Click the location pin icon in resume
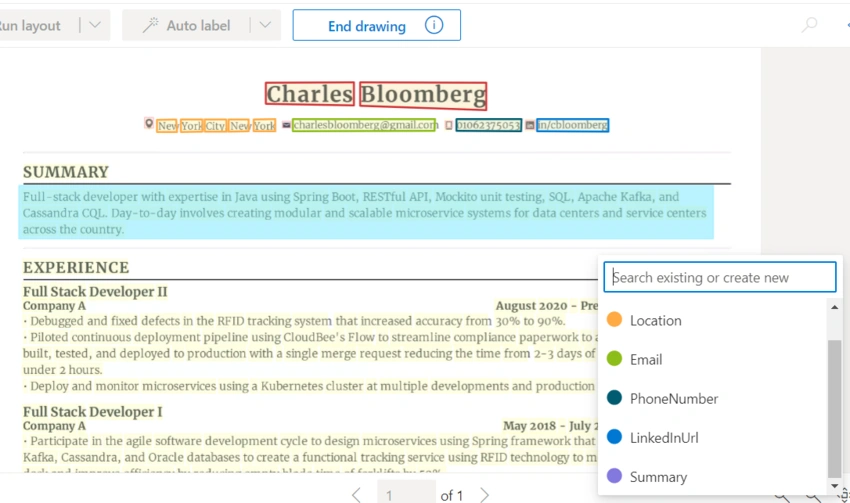 tap(149, 124)
